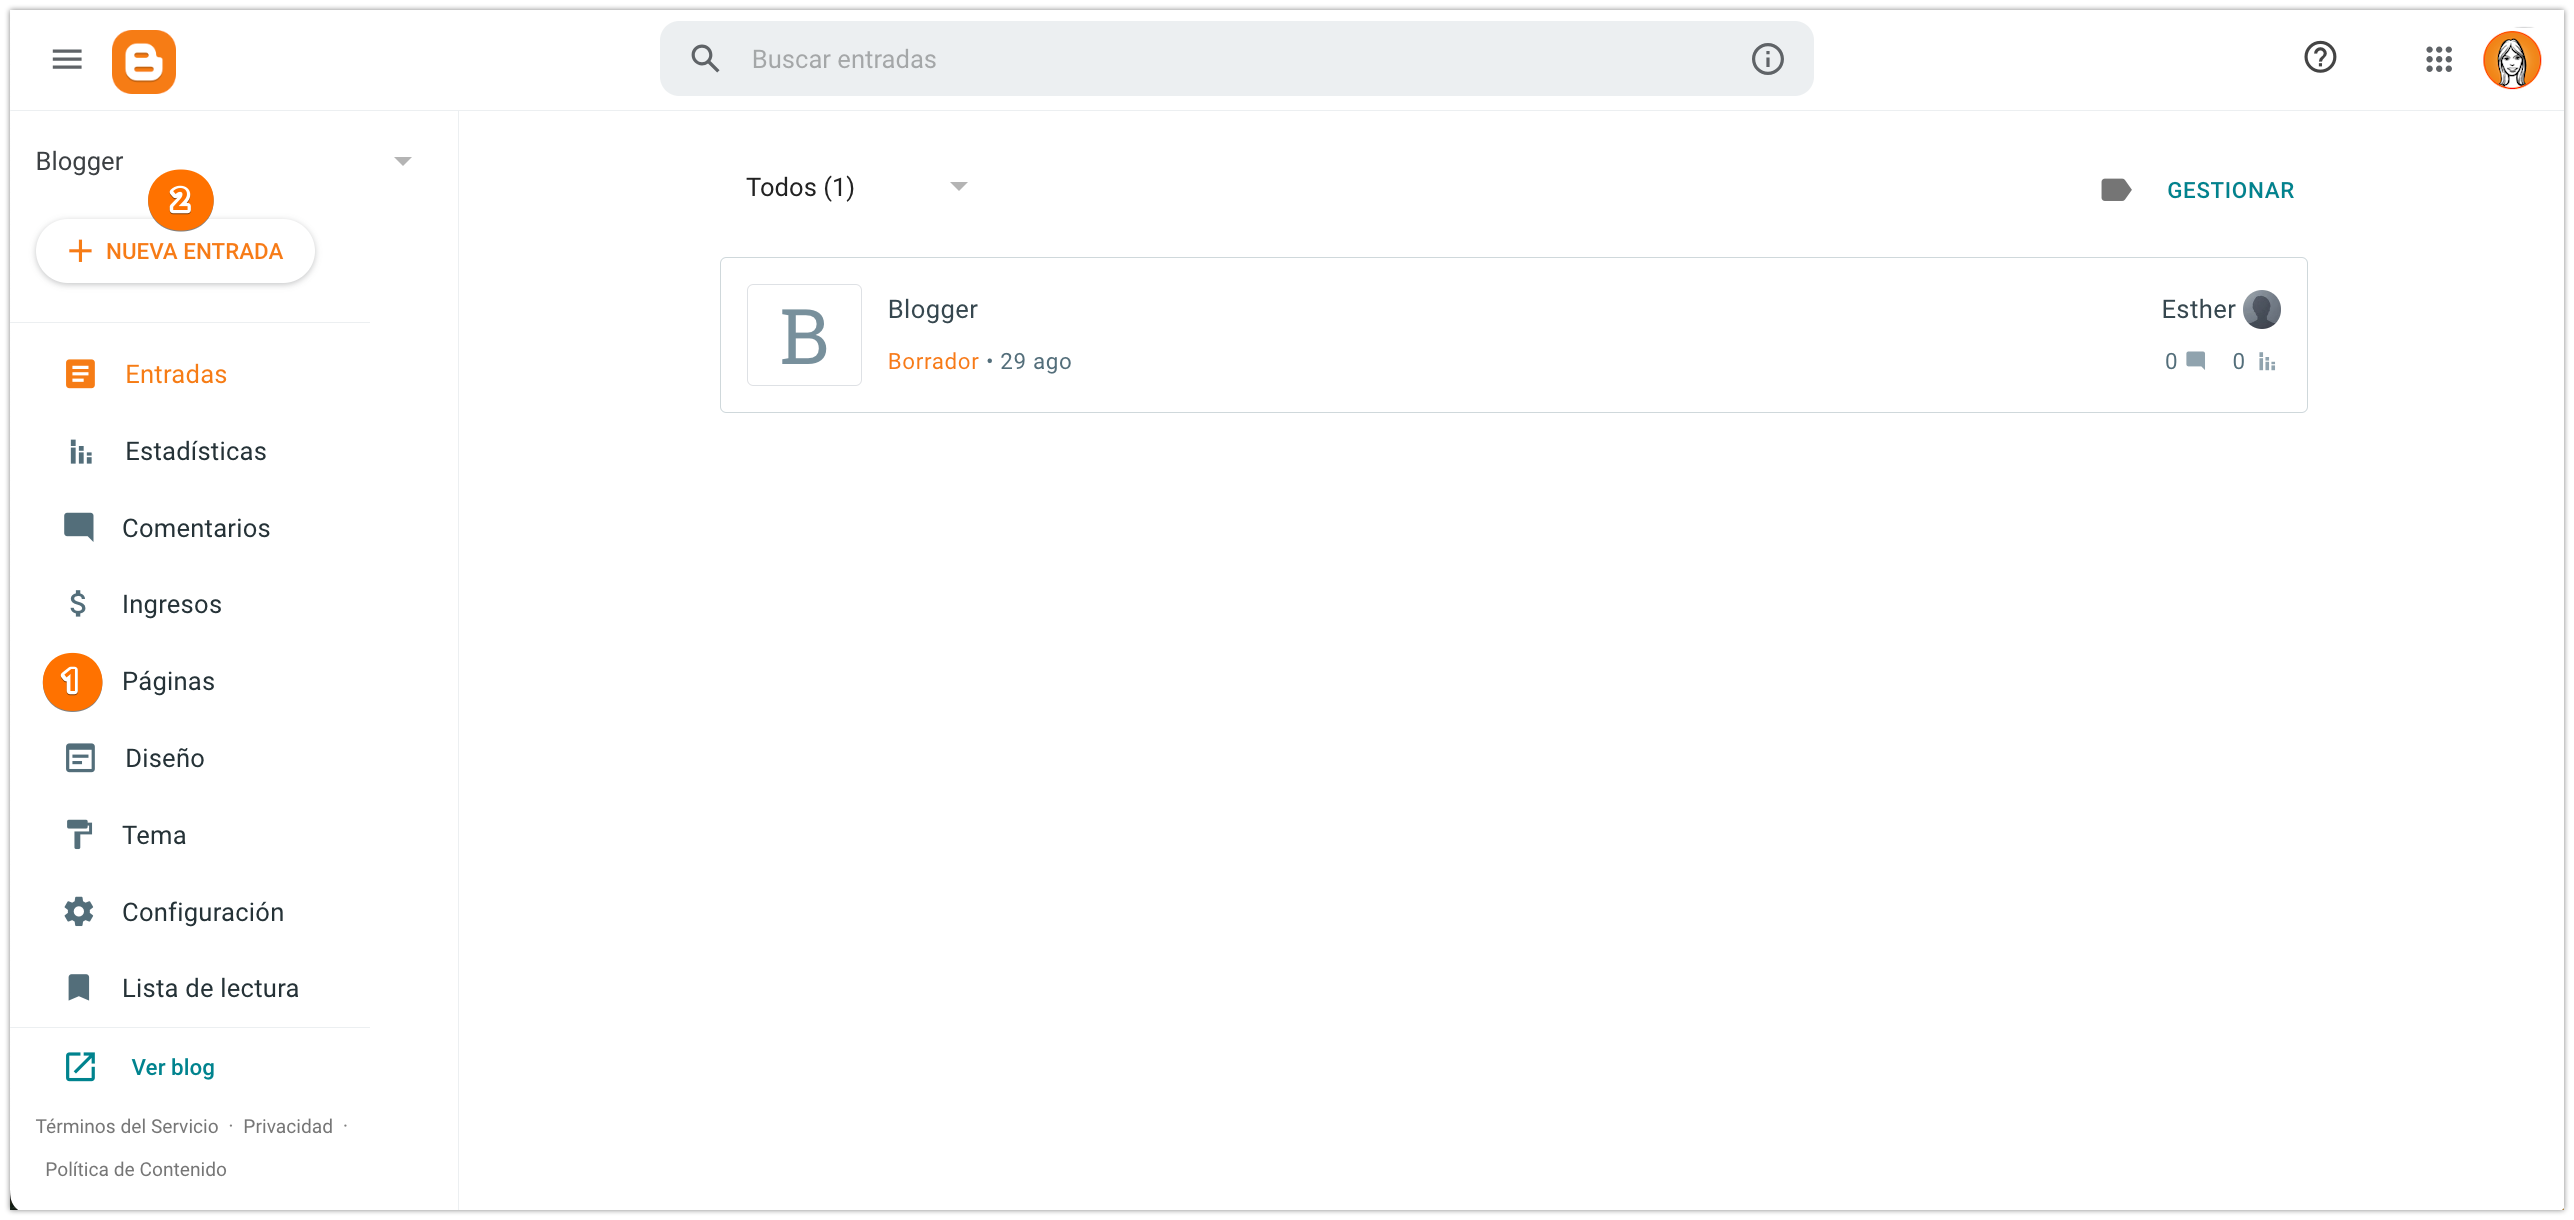The height and width of the screenshot is (1220, 2574).
Task: Click the orange Blogger logo
Action: pos(144,62)
